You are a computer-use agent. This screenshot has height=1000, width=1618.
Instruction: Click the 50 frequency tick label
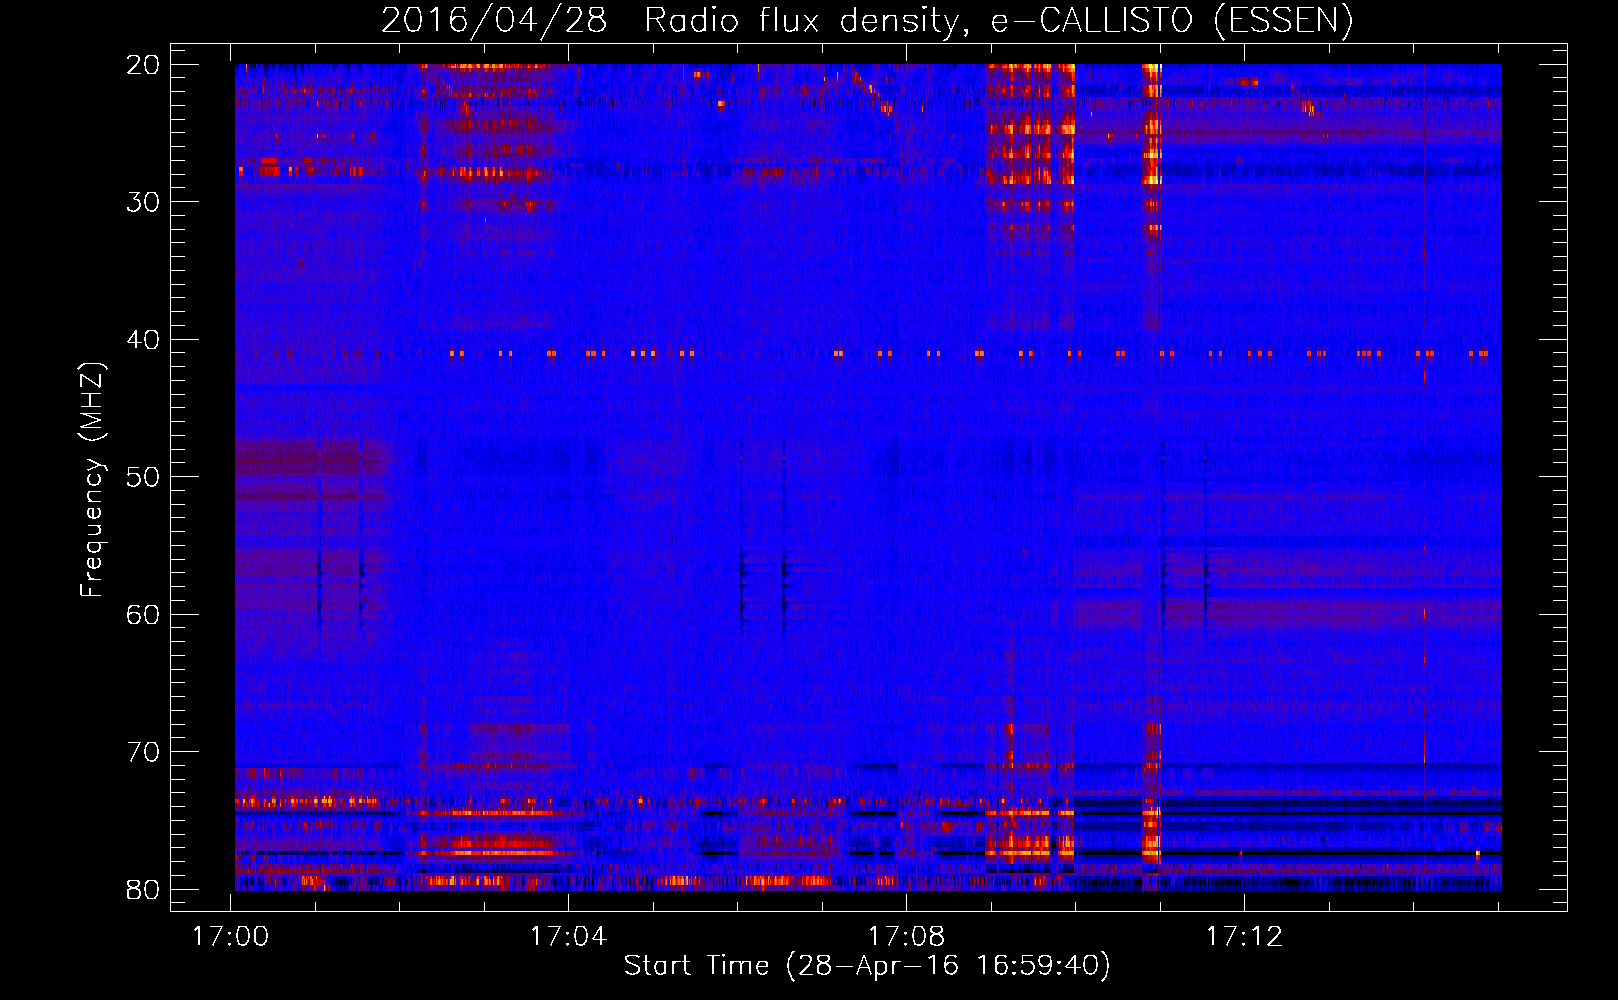144,477
